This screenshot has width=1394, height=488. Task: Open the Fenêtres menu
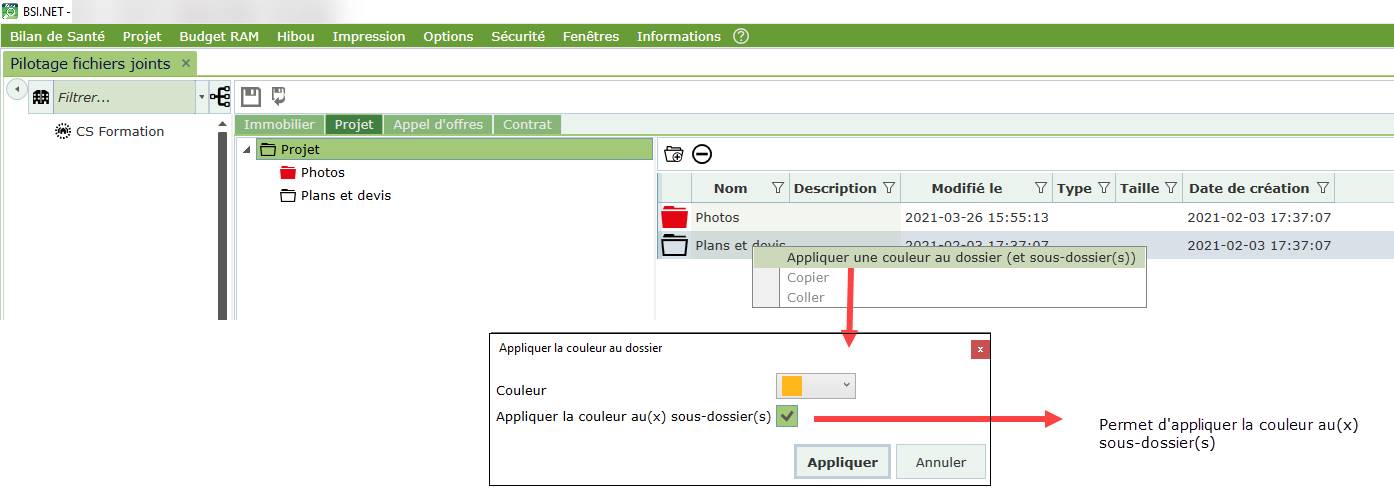click(591, 36)
